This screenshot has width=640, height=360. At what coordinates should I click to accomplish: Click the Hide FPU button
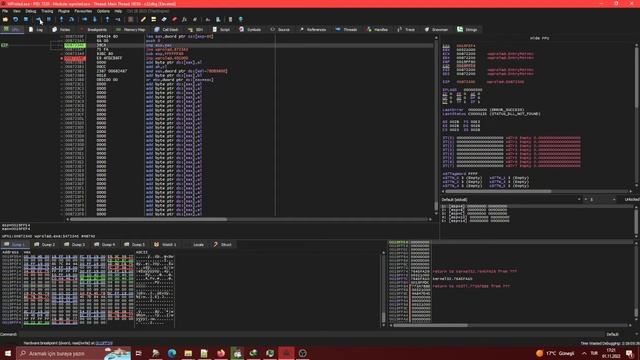pyautogui.click(x=540, y=38)
